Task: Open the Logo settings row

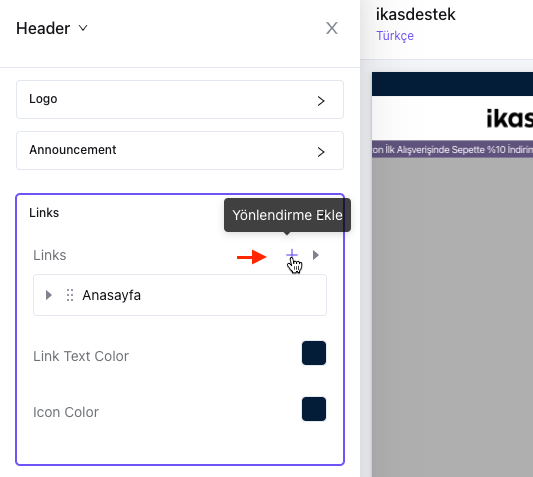Action: (180, 100)
